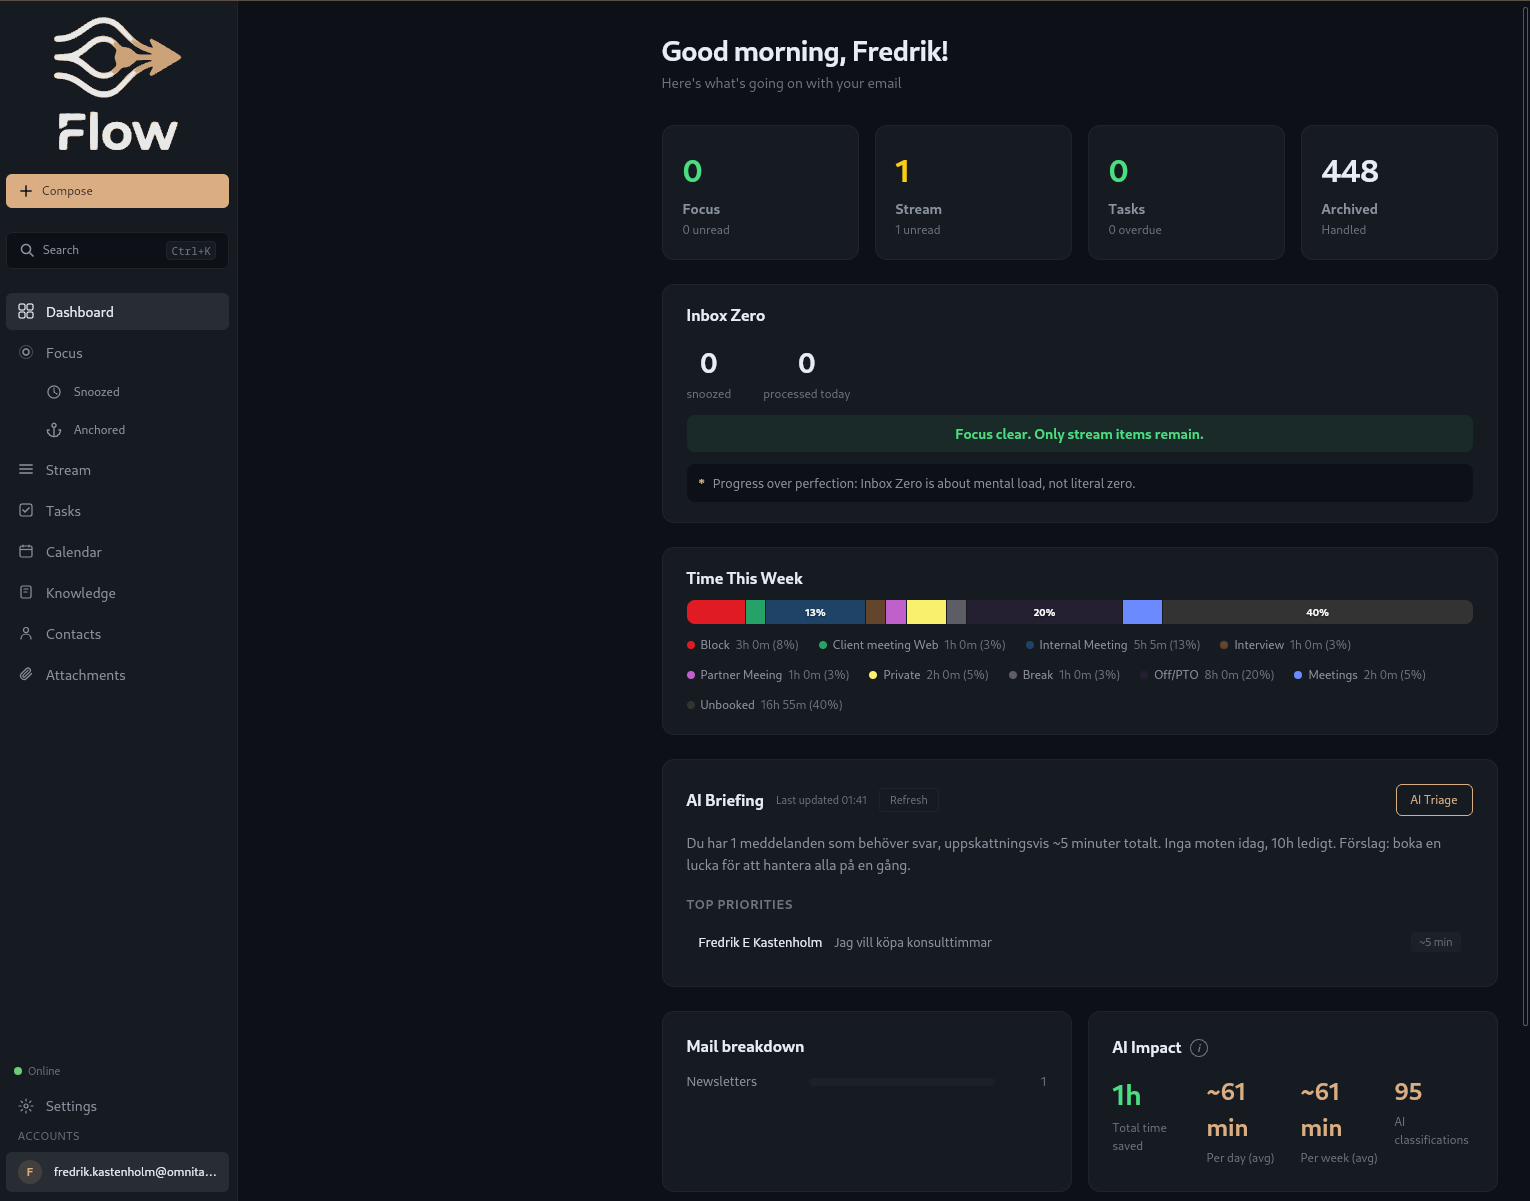Viewport: 1530px width, 1201px height.
Task: Open Tasks using the checkbox icon
Action: (x=27, y=510)
